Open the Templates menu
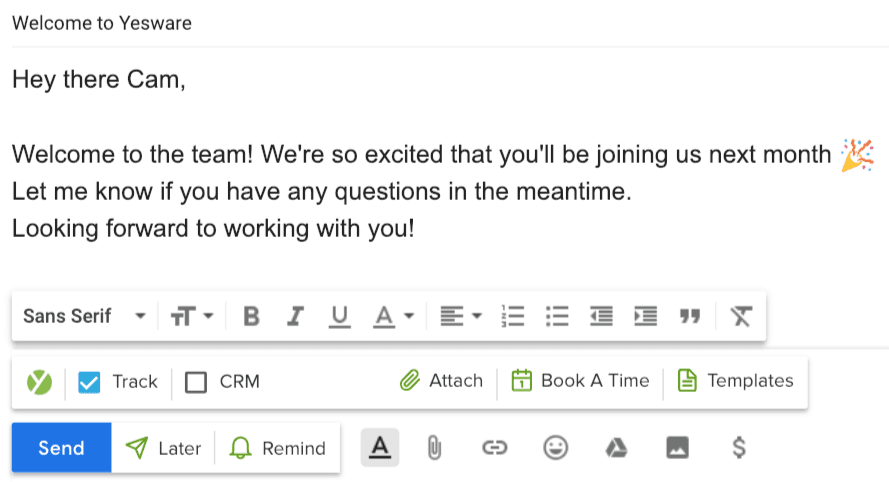889x482 pixels. tap(735, 381)
